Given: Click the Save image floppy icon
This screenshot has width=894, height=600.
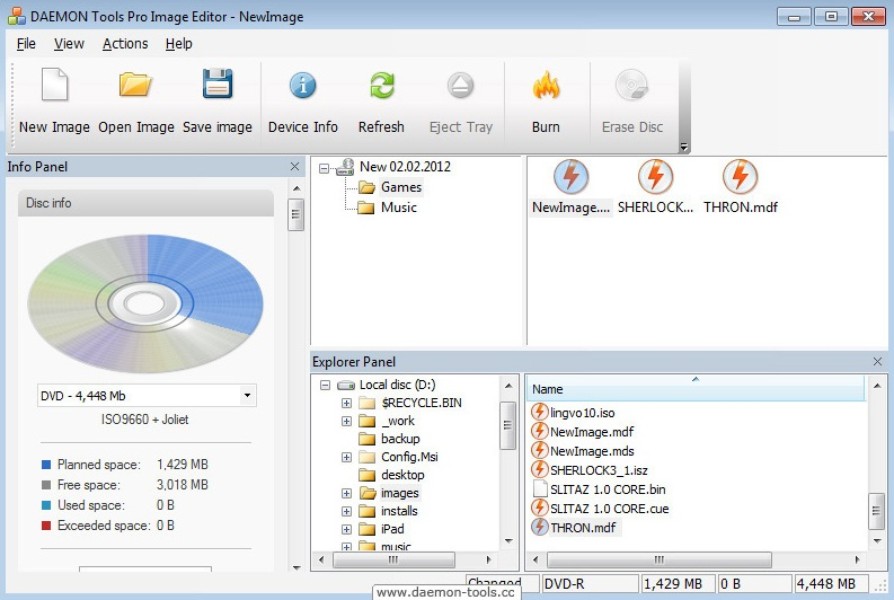Looking at the screenshot, I should click(217, 87).
